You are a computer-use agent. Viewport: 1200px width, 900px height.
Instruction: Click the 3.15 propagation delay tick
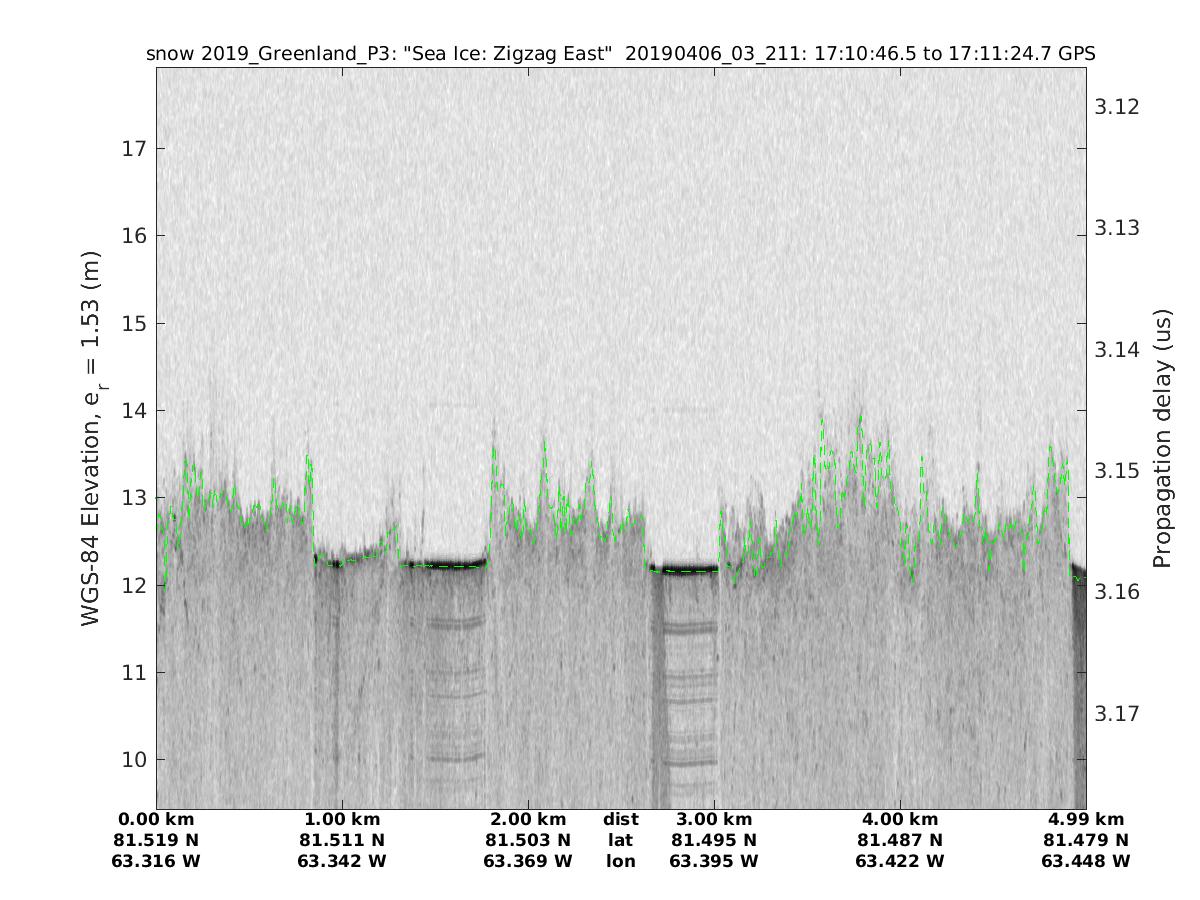tap(1111, 471)
